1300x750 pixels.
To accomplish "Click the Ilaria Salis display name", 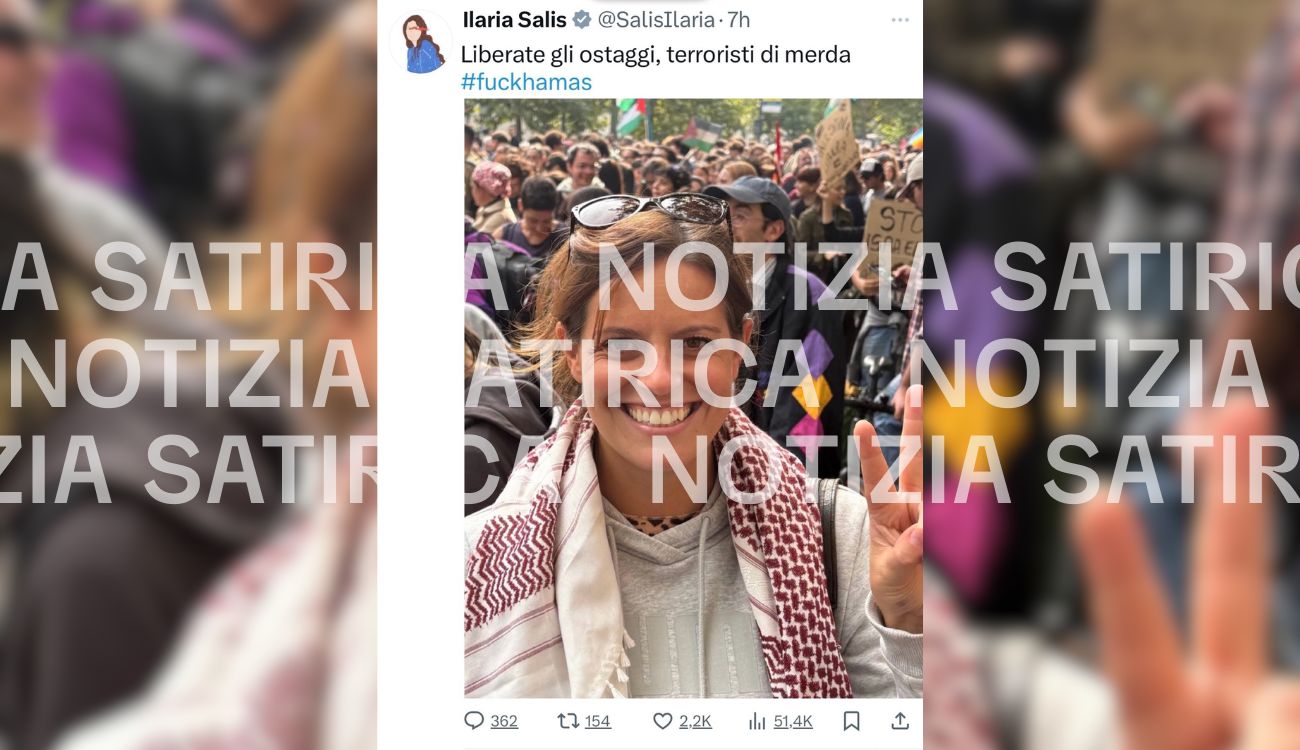I will click(x=514, y=19).
